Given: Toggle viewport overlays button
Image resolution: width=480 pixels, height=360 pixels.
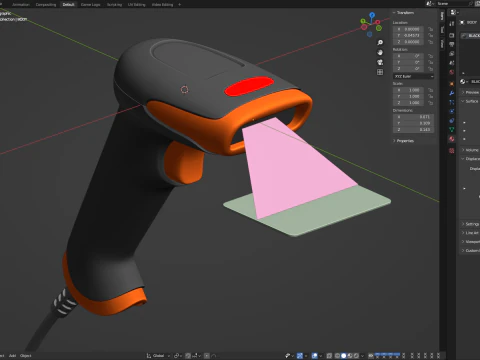Looking at the screenshot, I should [315, 356].
